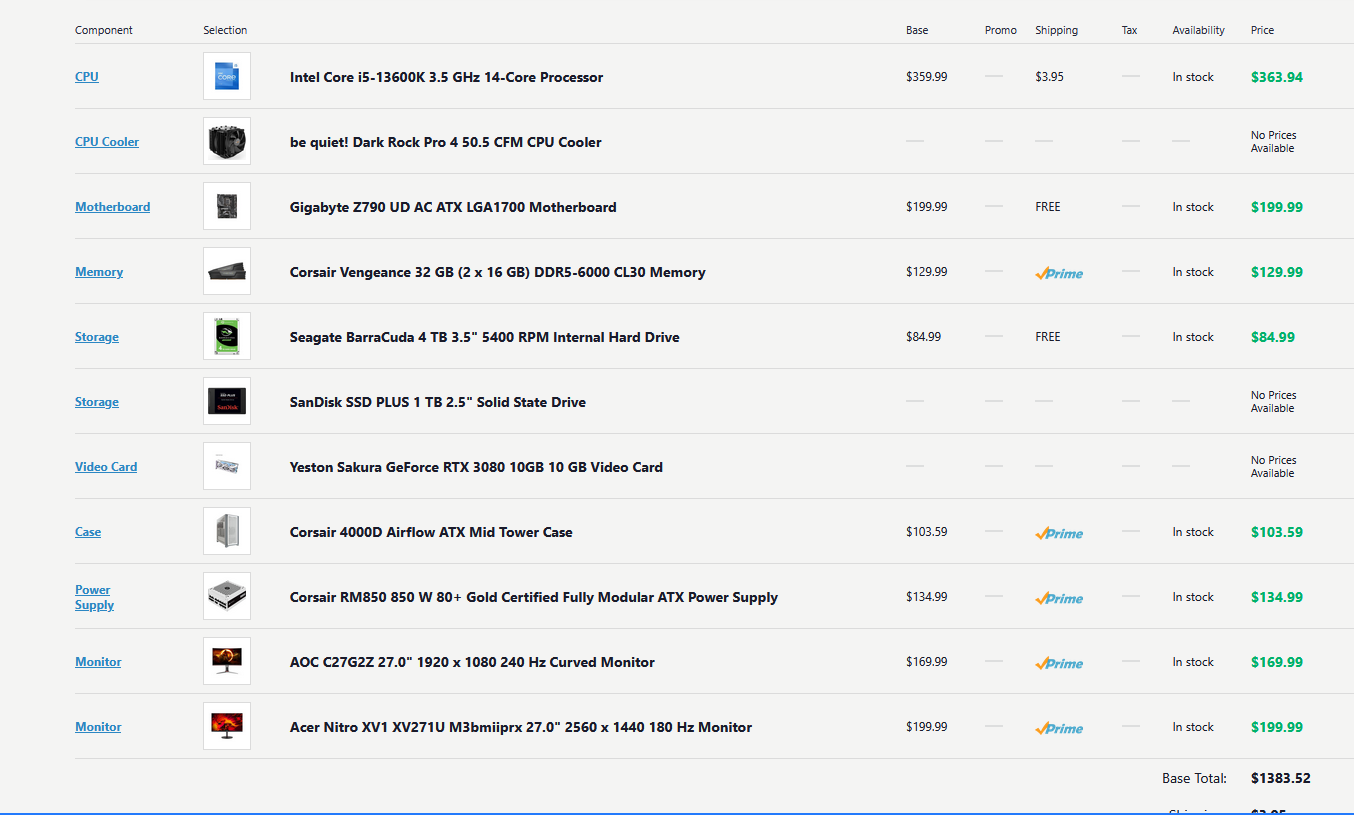
Task: Open Yeston Sakura RTX 3080 product name
Action: (x=476, y=467)
